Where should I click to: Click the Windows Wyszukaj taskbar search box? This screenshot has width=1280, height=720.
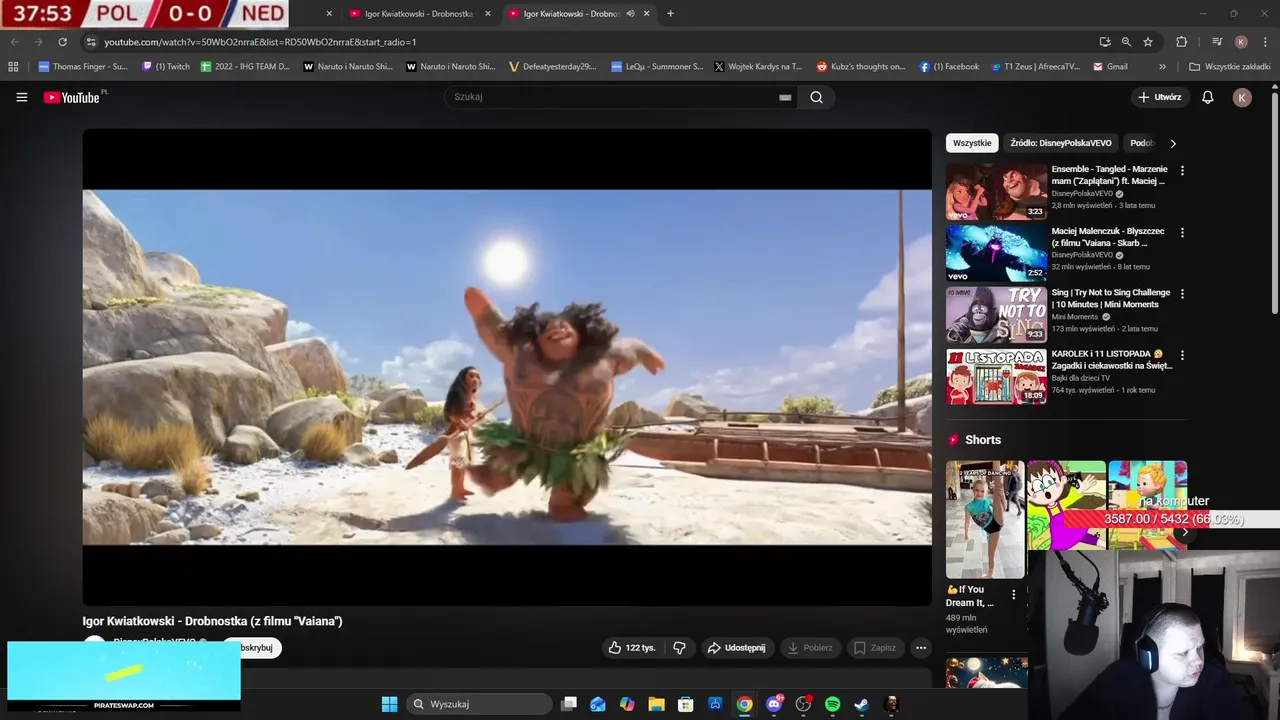(x=480, y=704)
